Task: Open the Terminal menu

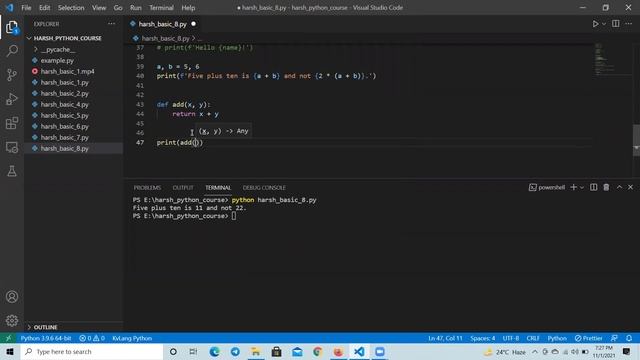Action: [x=161, y=8]
